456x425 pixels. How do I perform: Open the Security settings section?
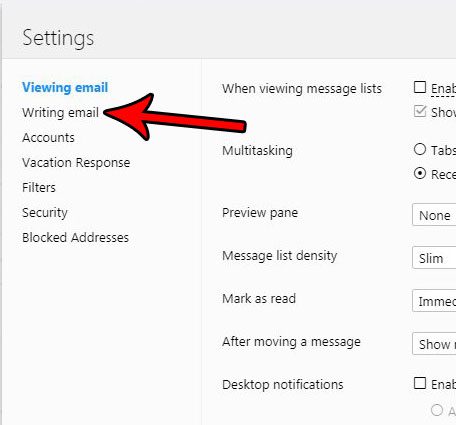pyautogui.click(x=45, y=213)
